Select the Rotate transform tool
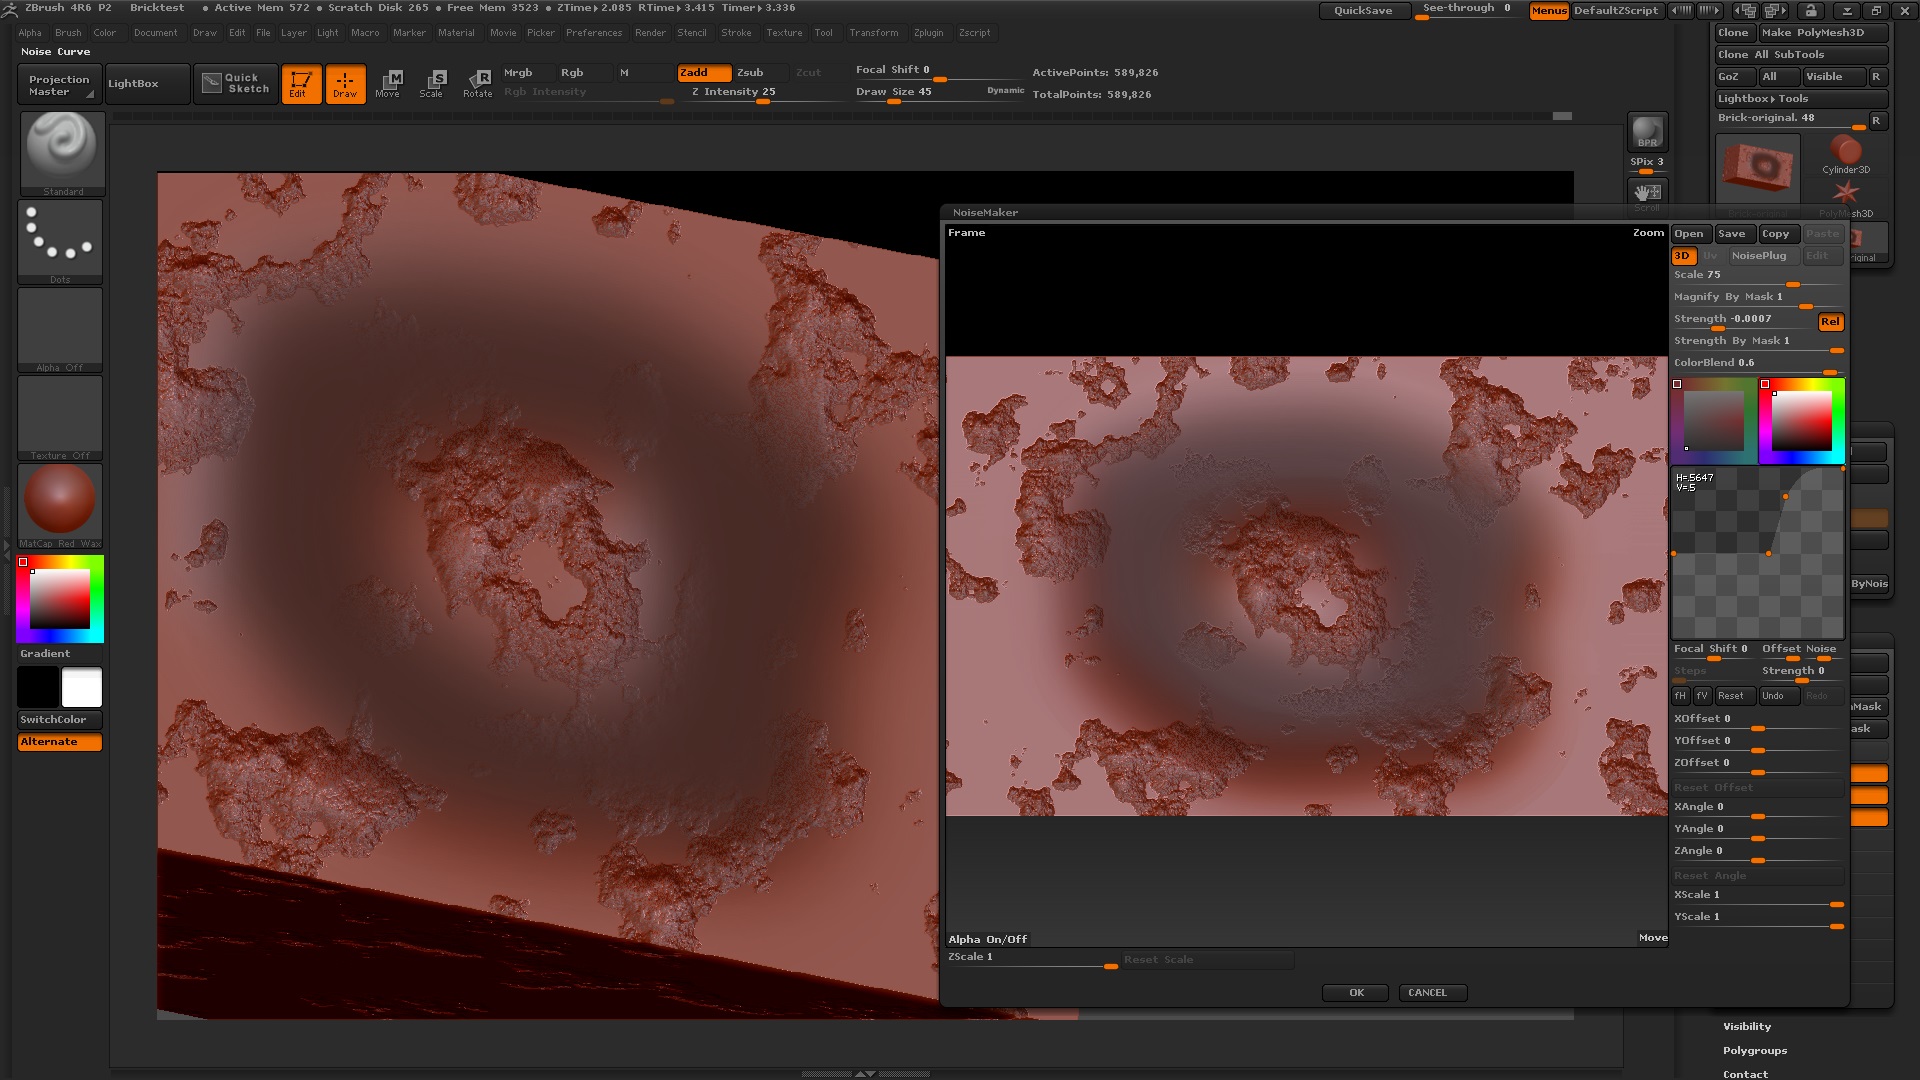1920x1080 pixels. pos(478,84)
